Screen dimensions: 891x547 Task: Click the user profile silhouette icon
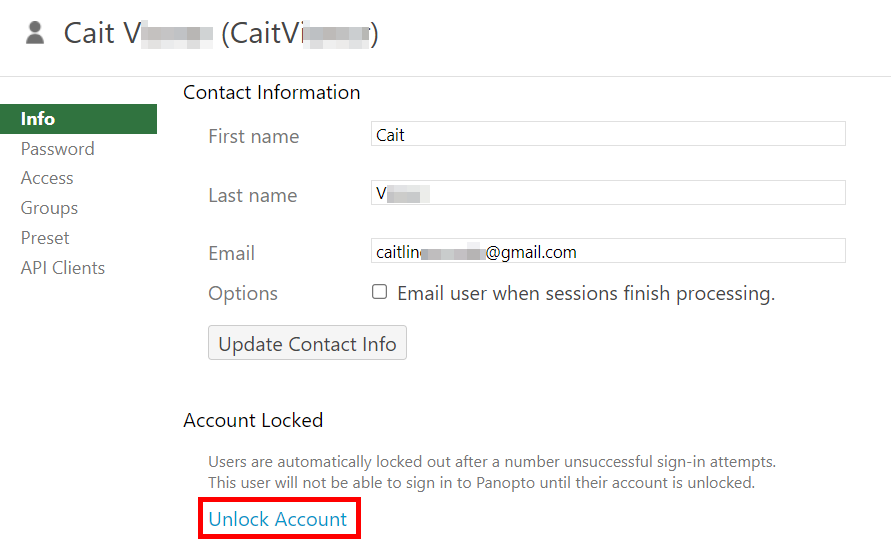point(35,33)
